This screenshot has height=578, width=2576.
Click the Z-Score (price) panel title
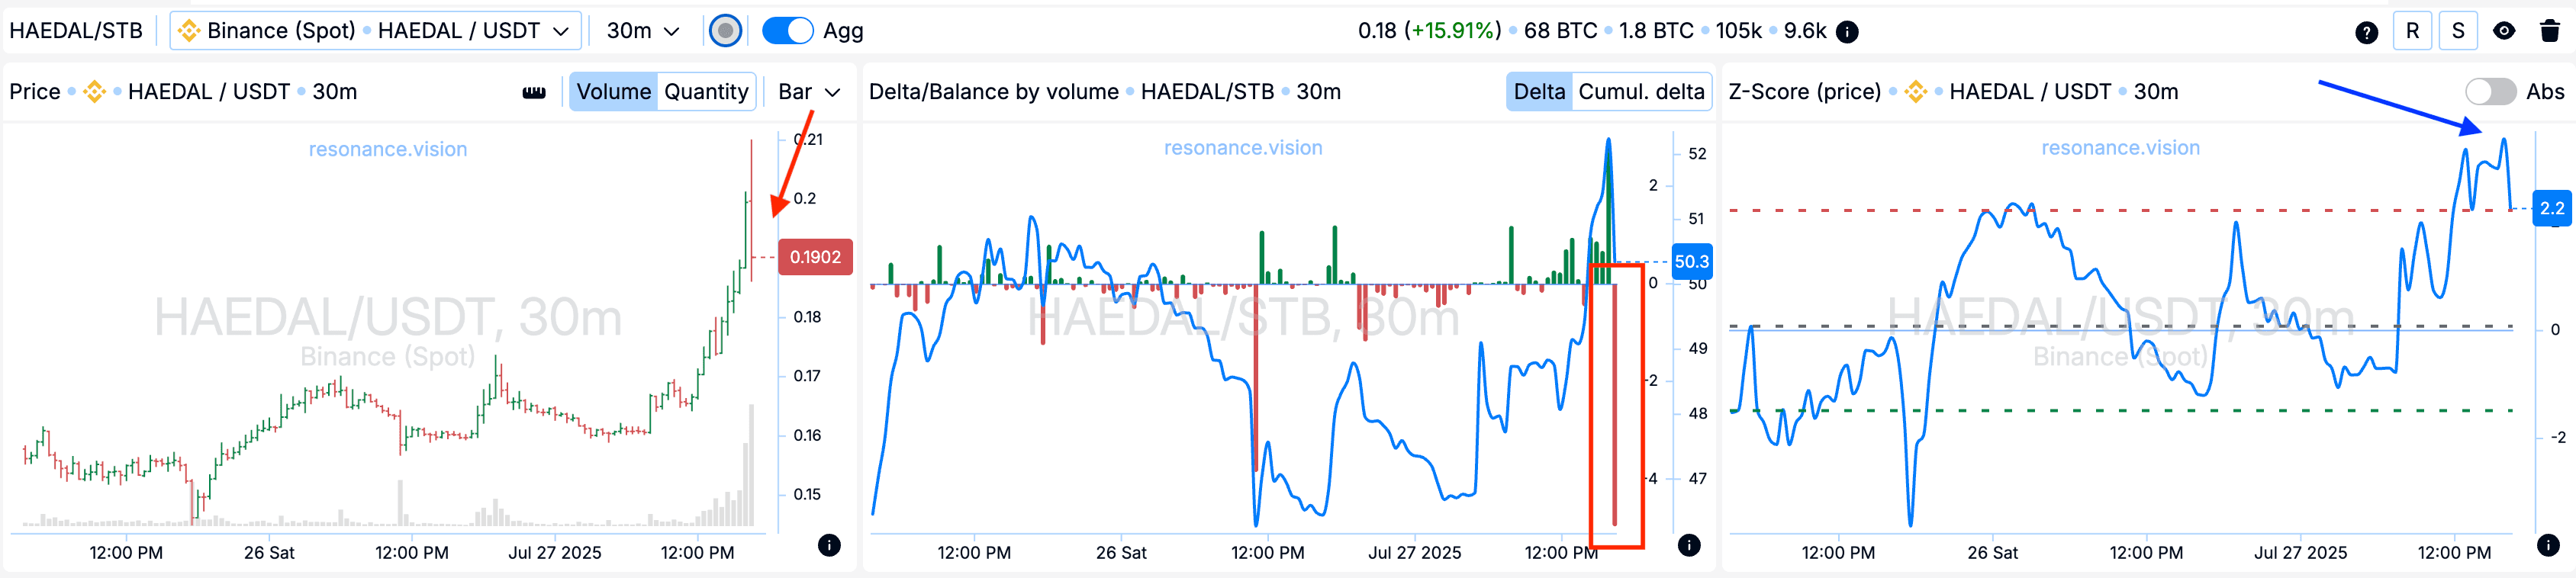click(1804, 92)
